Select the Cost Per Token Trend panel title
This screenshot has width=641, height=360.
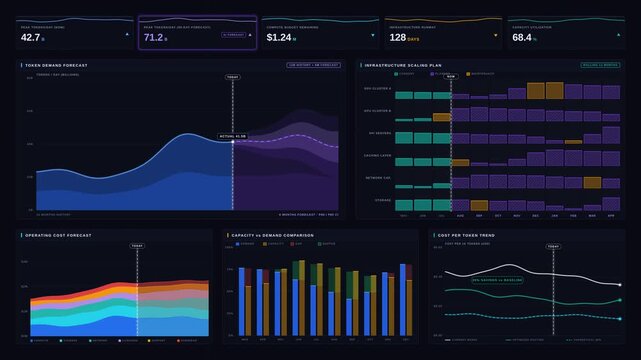(x=466, y=235)
